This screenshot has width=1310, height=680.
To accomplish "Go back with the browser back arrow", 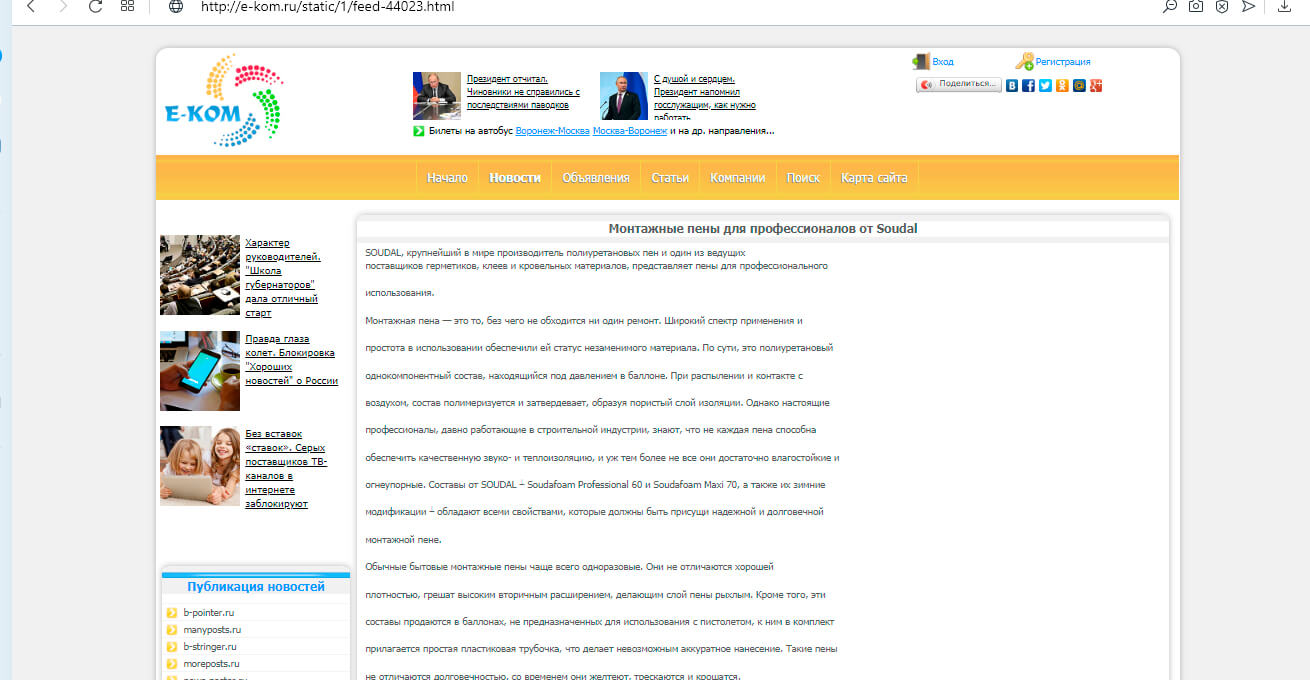I will tap(31, 6).
